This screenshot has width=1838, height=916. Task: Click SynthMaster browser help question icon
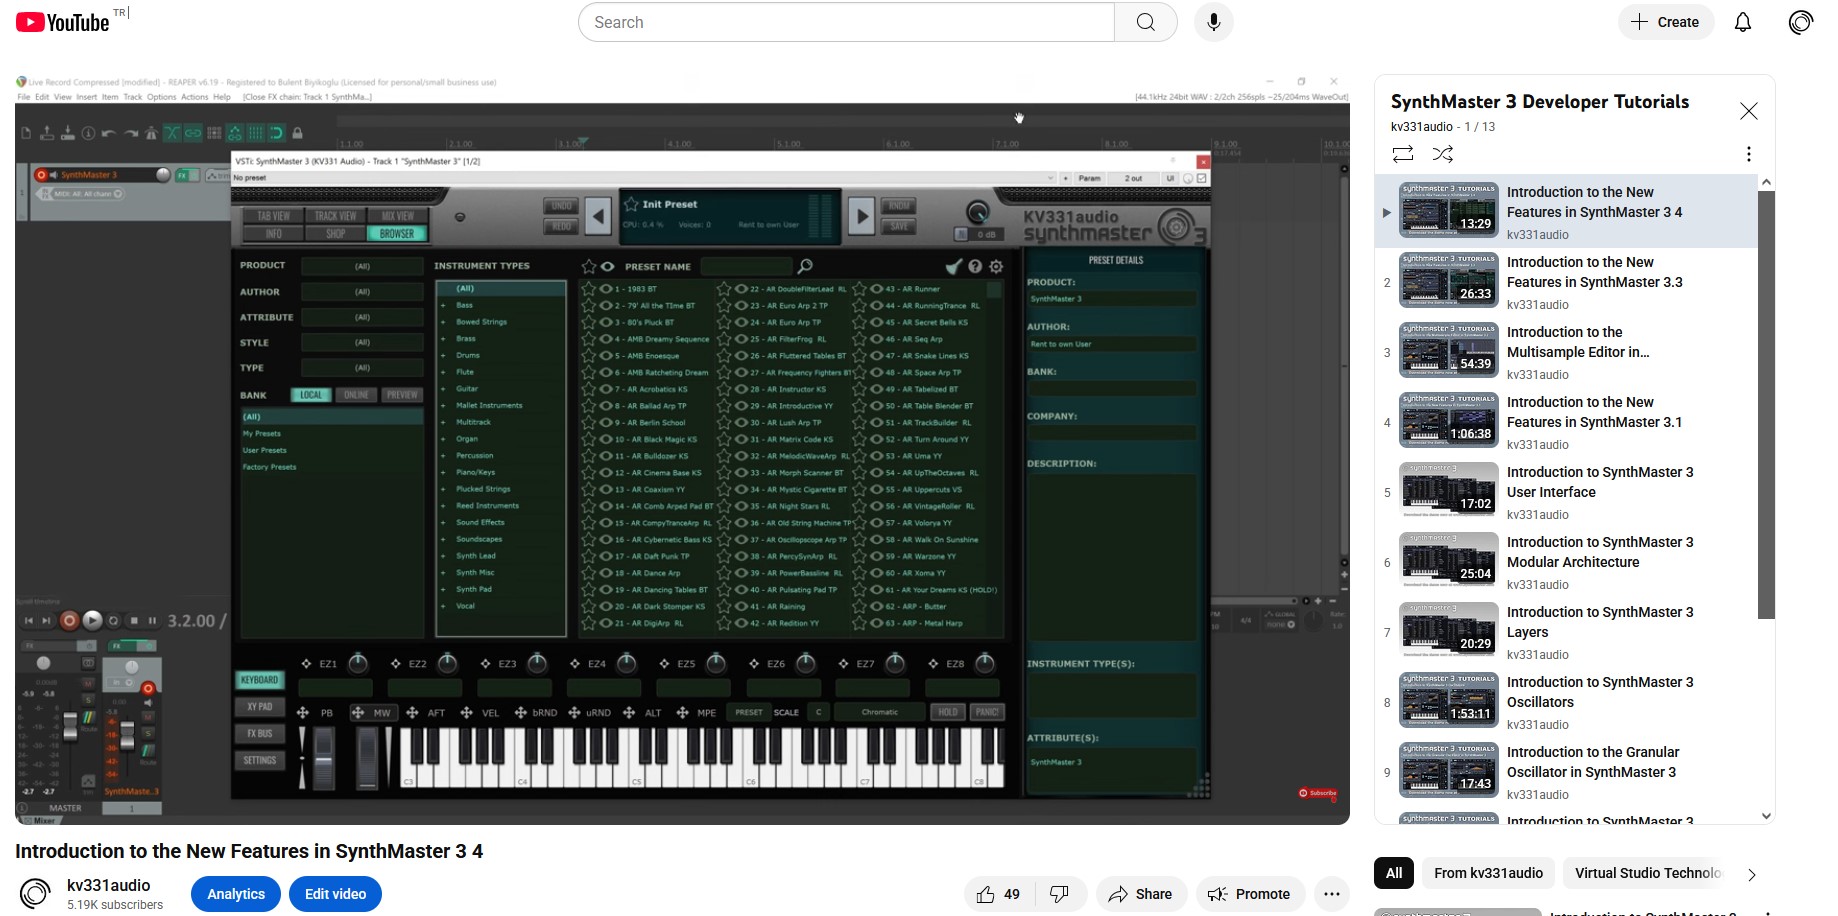[x=975, y=266]
